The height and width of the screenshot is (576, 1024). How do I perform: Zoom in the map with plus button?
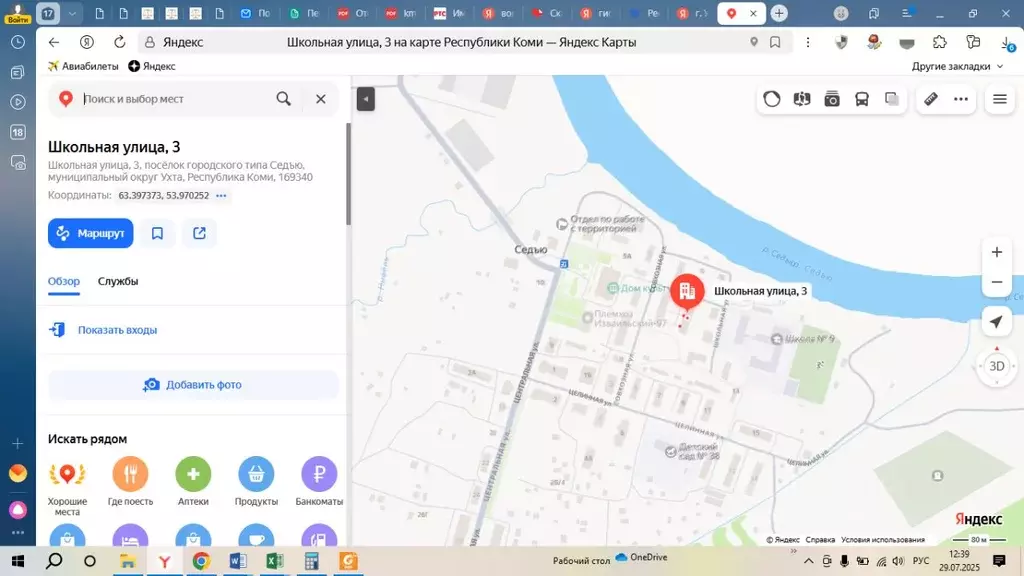point(997,252)
